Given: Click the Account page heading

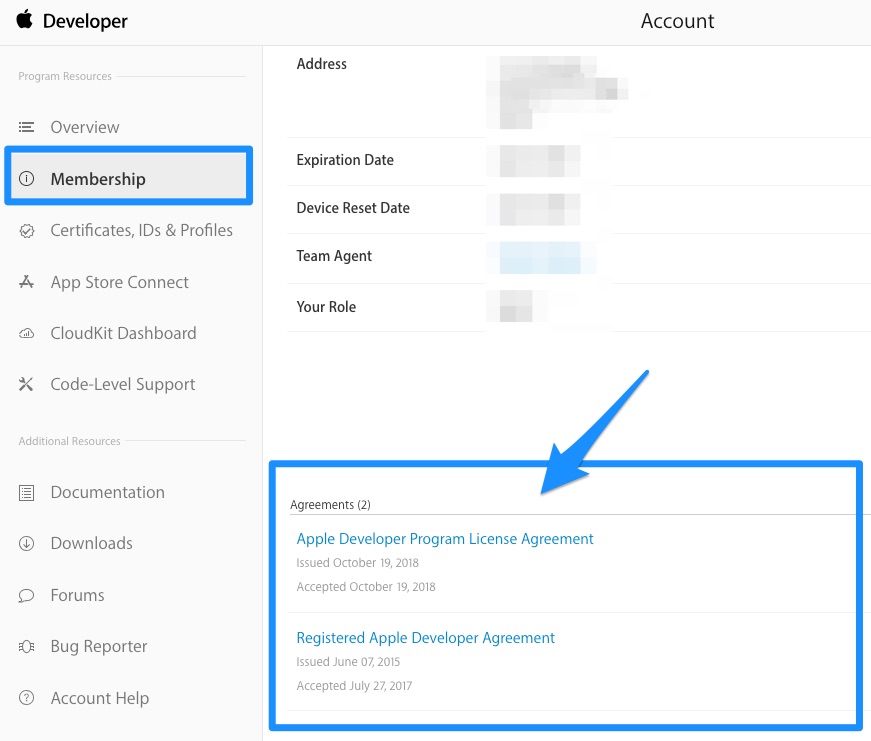Looking at the screenshot, I should [677, 21].
